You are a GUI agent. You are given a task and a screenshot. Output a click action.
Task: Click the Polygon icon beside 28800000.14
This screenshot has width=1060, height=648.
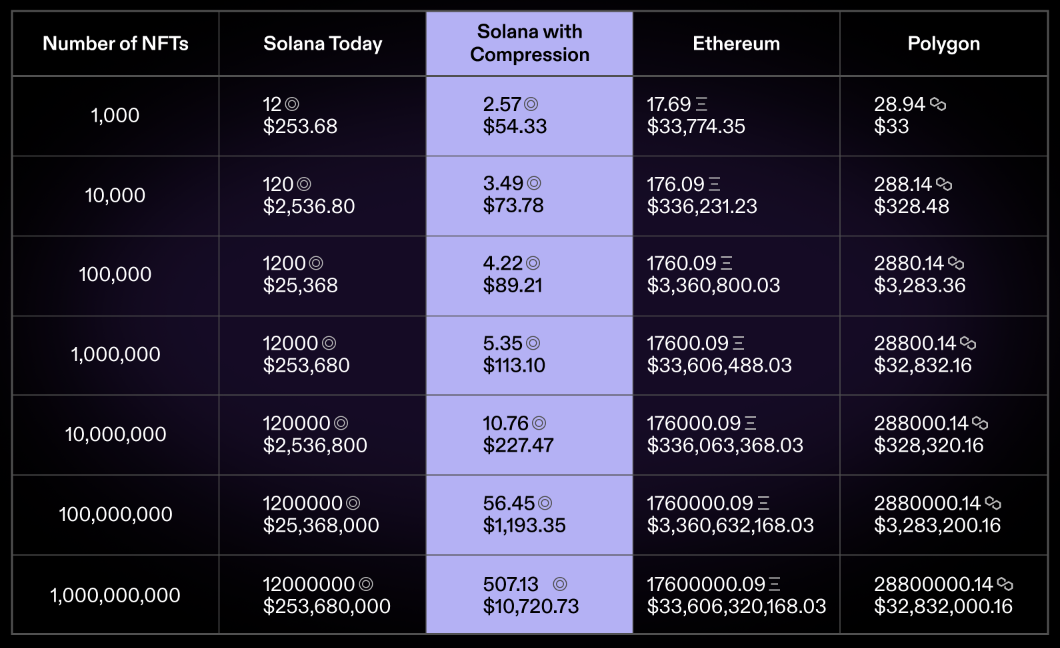tap(1005, 584)
